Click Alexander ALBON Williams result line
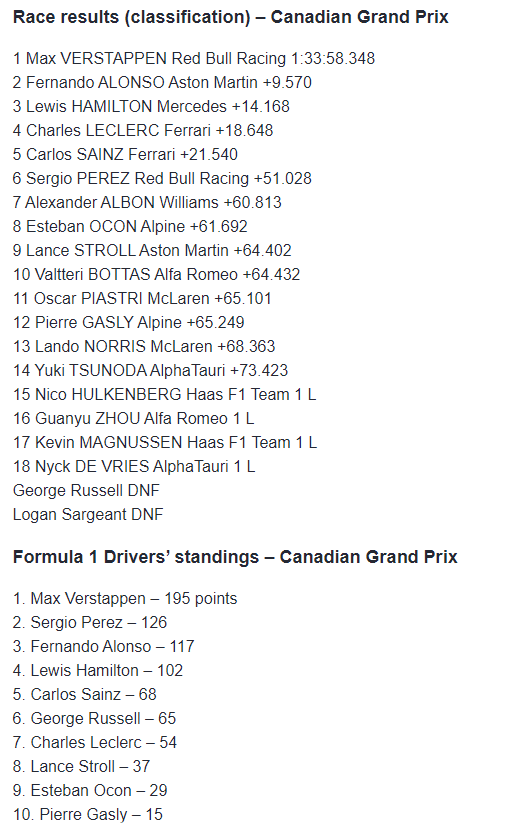The image size is (505, 826). (x=147, y=202)
